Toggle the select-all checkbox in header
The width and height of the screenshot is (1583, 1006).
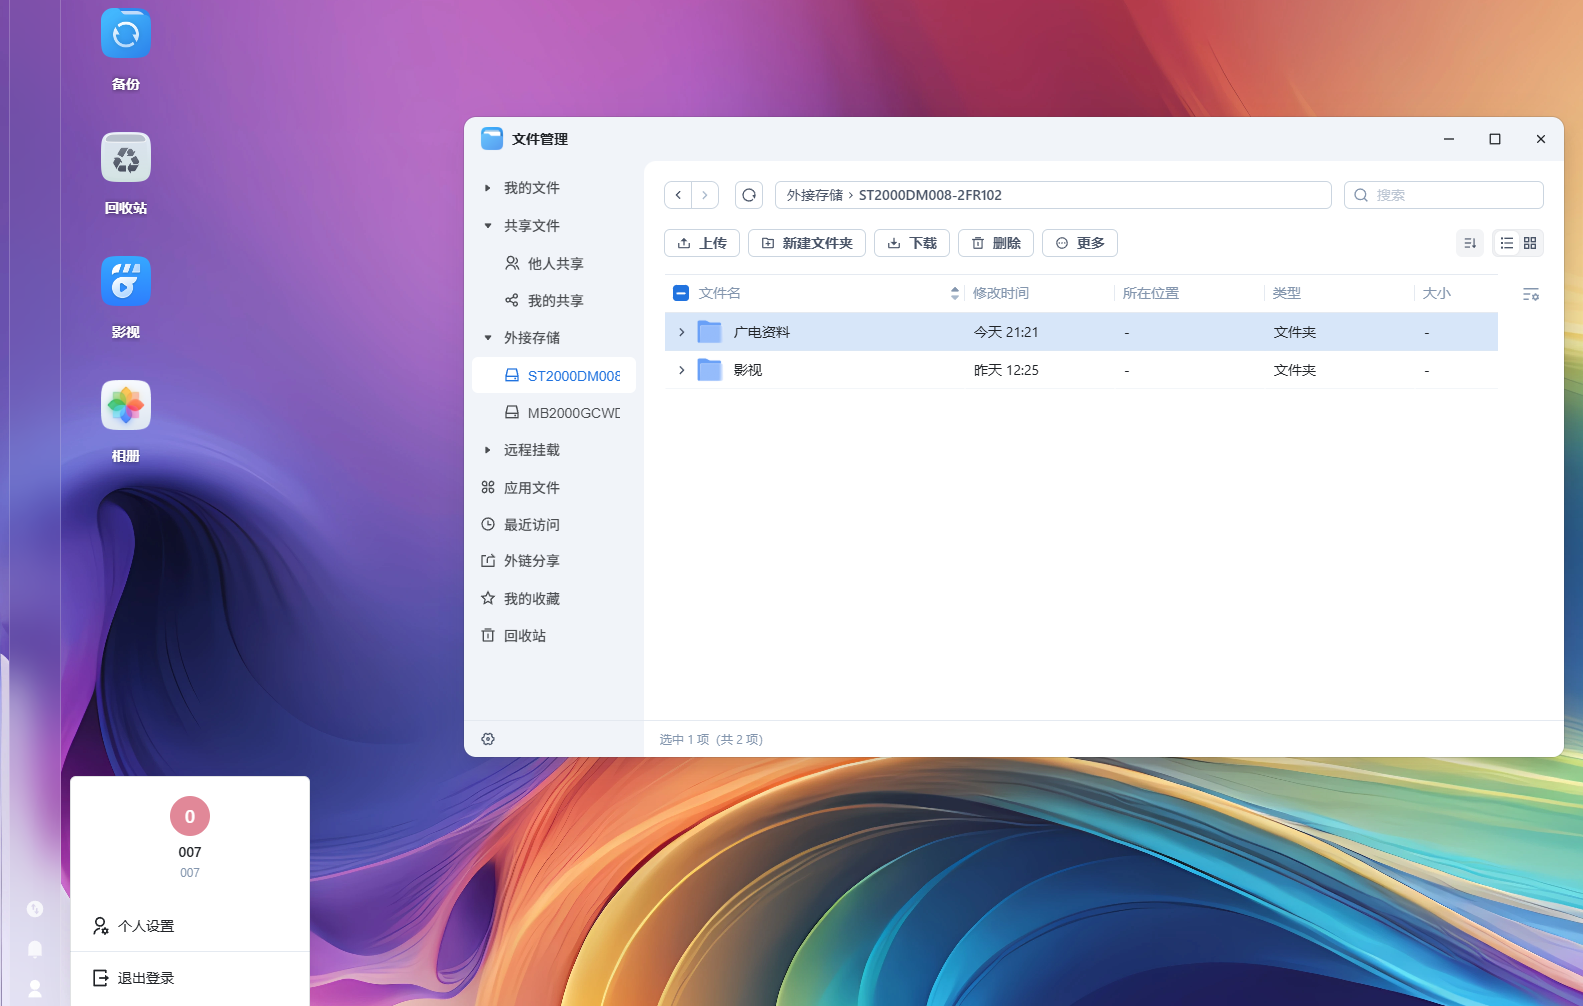point(681,293)
